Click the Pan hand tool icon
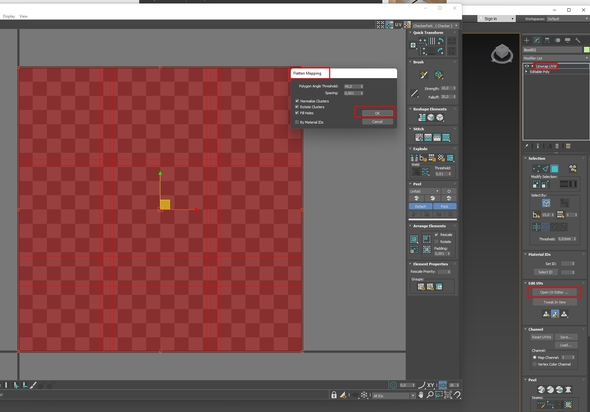 [421, 395]
